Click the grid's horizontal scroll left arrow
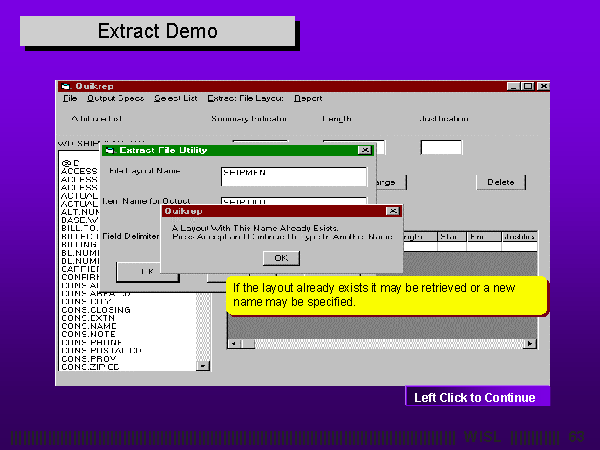The width and height of the screenshot is (600, 450). (233, 344)
